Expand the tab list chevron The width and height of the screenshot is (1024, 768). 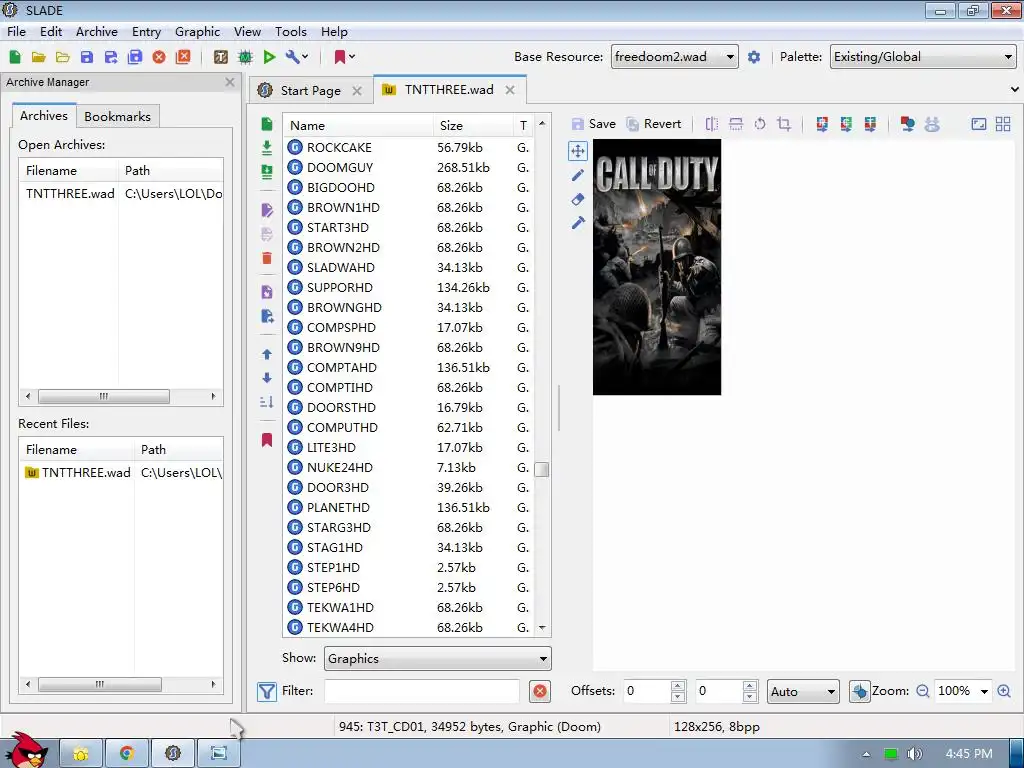(x=1014, y=89)
